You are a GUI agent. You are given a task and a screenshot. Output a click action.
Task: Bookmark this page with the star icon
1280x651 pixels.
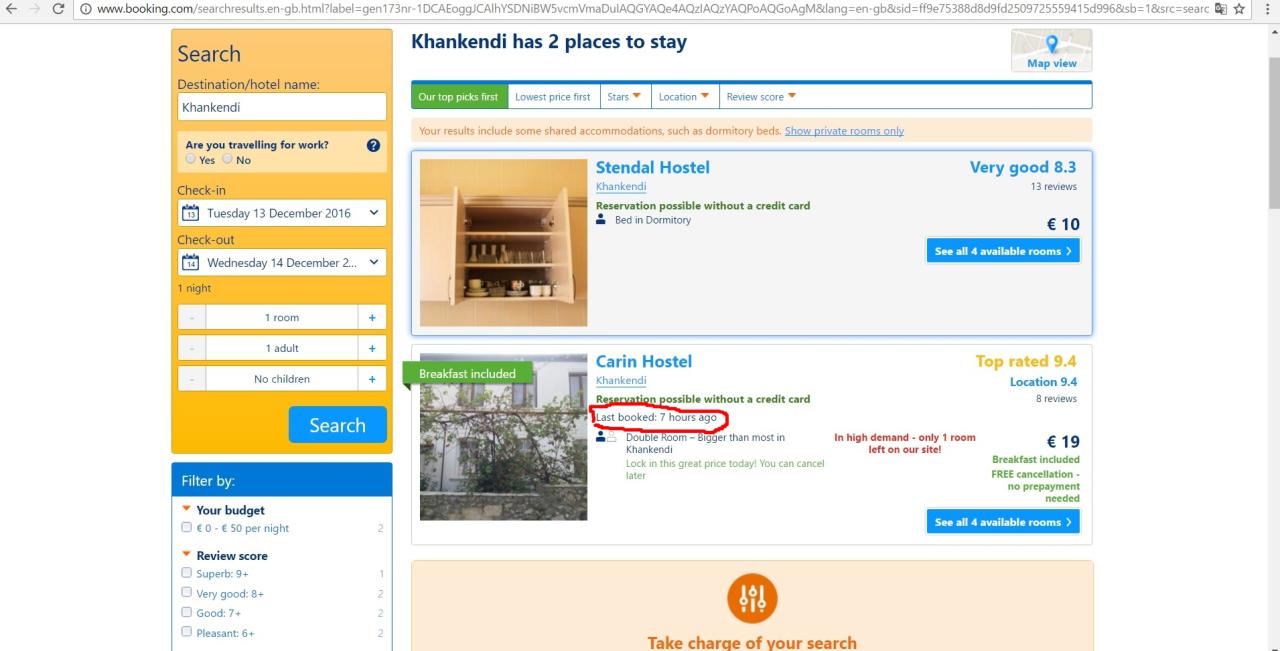coord(1240,10)
